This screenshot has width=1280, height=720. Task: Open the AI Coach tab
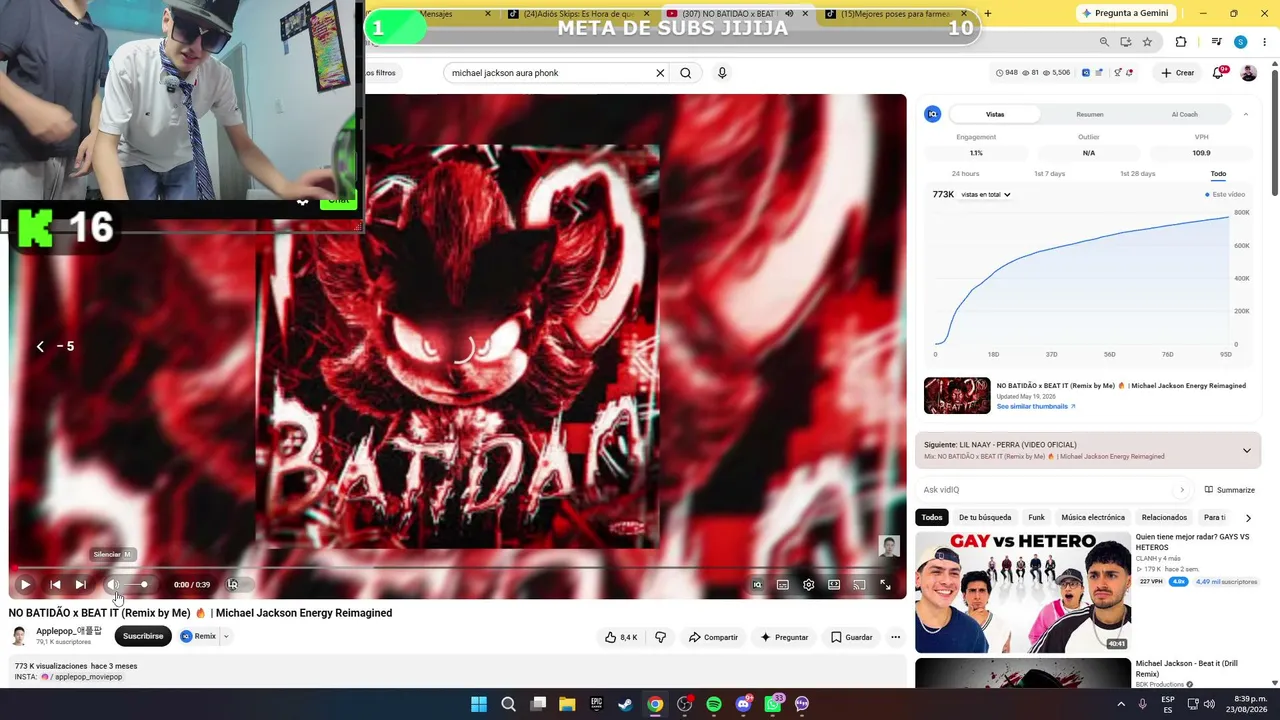1184,114
